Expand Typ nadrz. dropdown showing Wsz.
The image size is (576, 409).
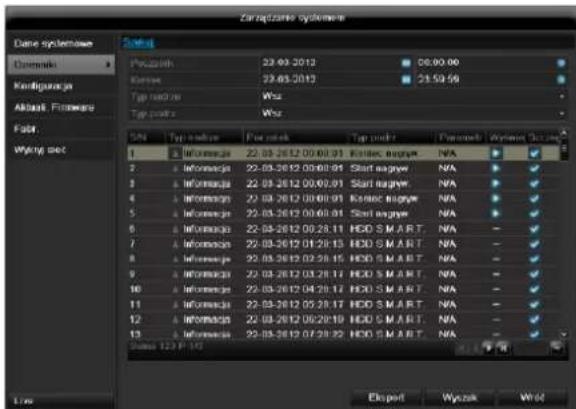(561, 96)
